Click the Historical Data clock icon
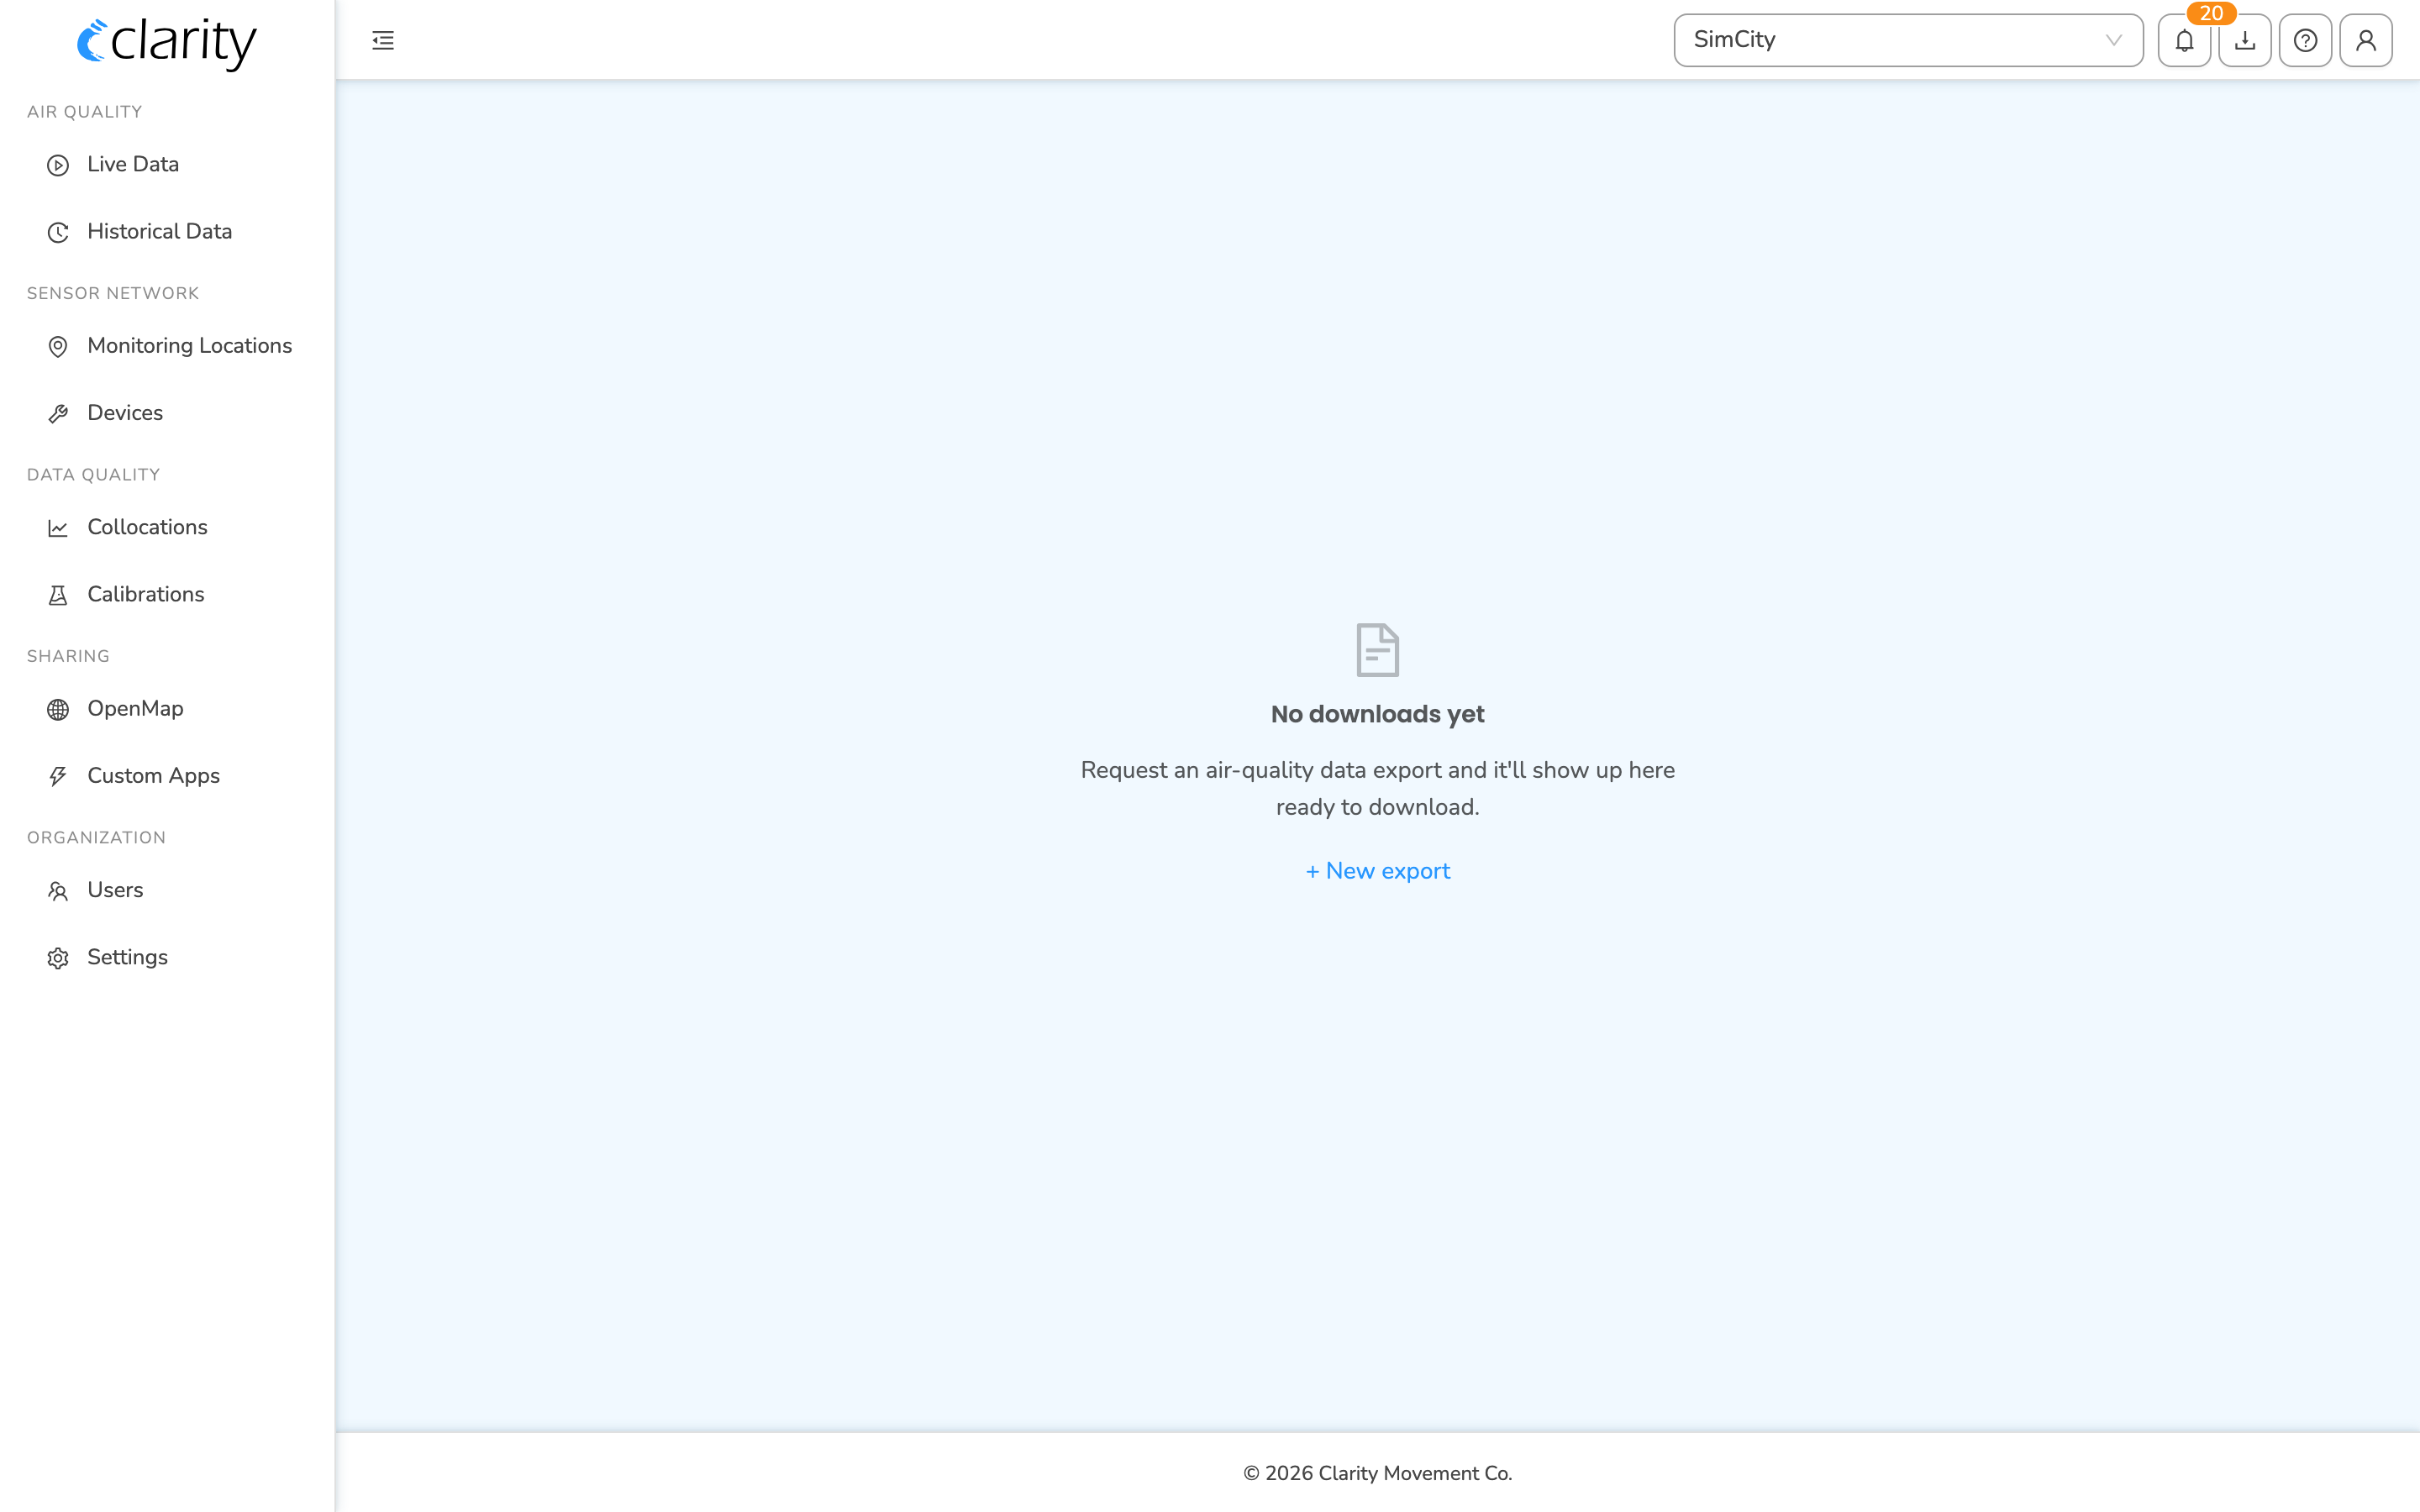The height and width of the screenshot is (1512, 2420). tap(58, 232)
